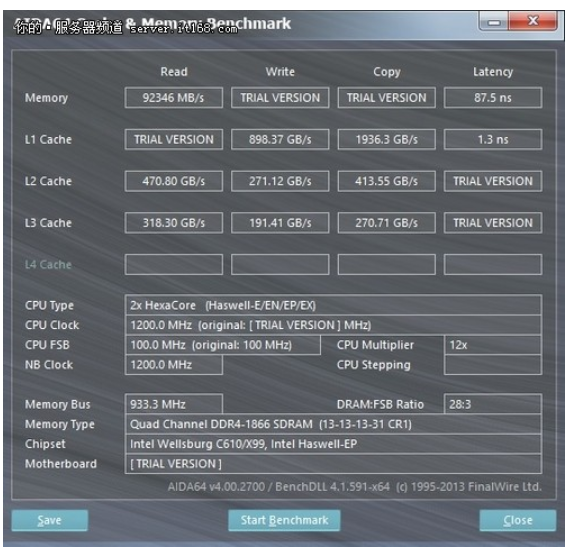Select Memory Latency value 87.5 ns
This screenshot has width=572, height=556.
click(493, 98)
